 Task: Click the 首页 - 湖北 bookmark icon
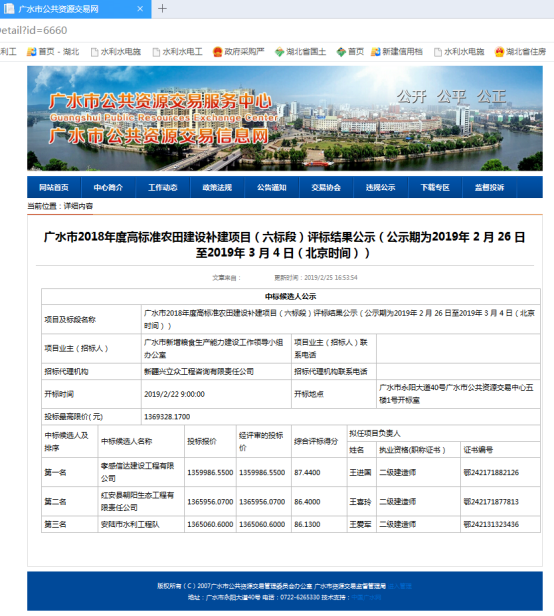point(31,51)
